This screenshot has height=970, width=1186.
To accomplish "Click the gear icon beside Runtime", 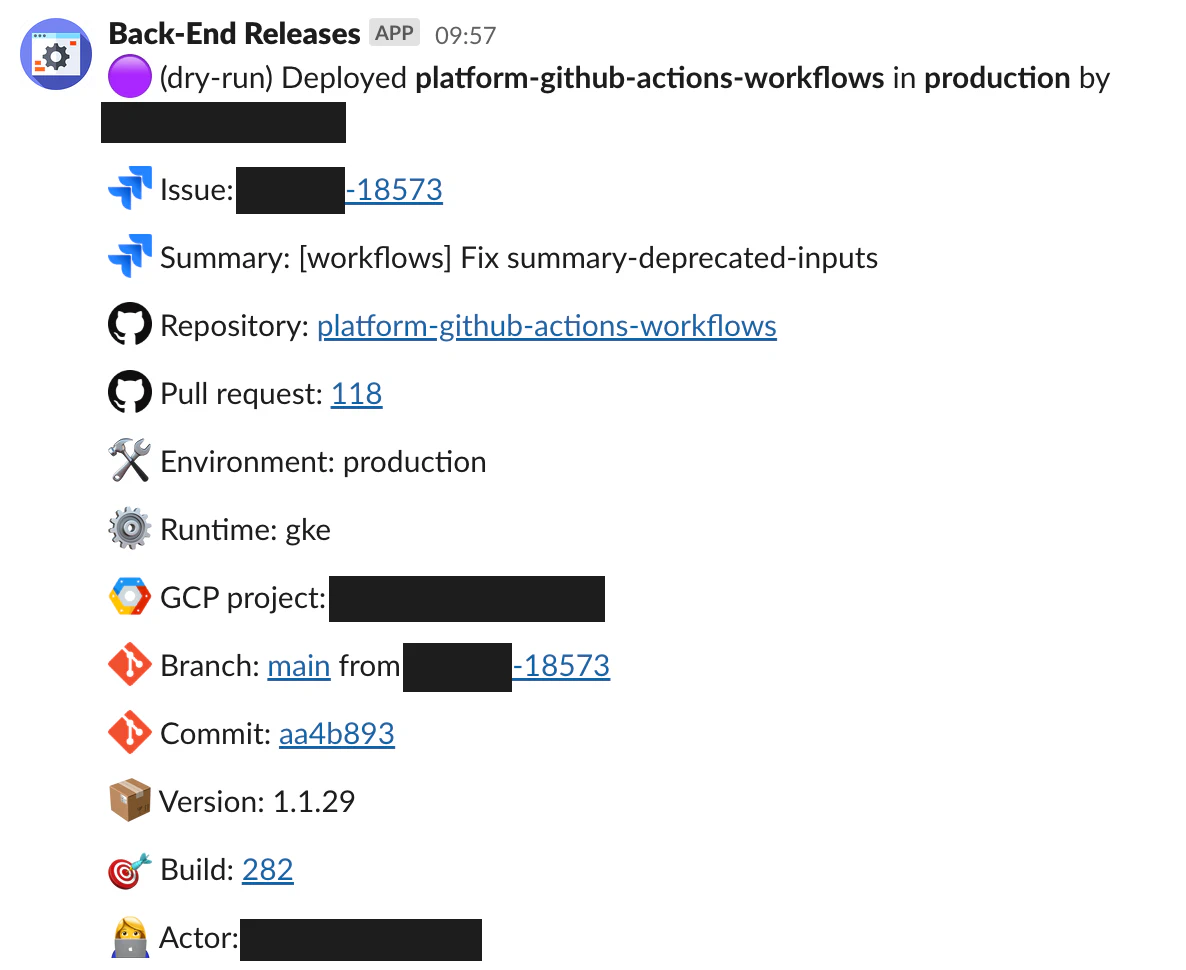I will [129, 530].
